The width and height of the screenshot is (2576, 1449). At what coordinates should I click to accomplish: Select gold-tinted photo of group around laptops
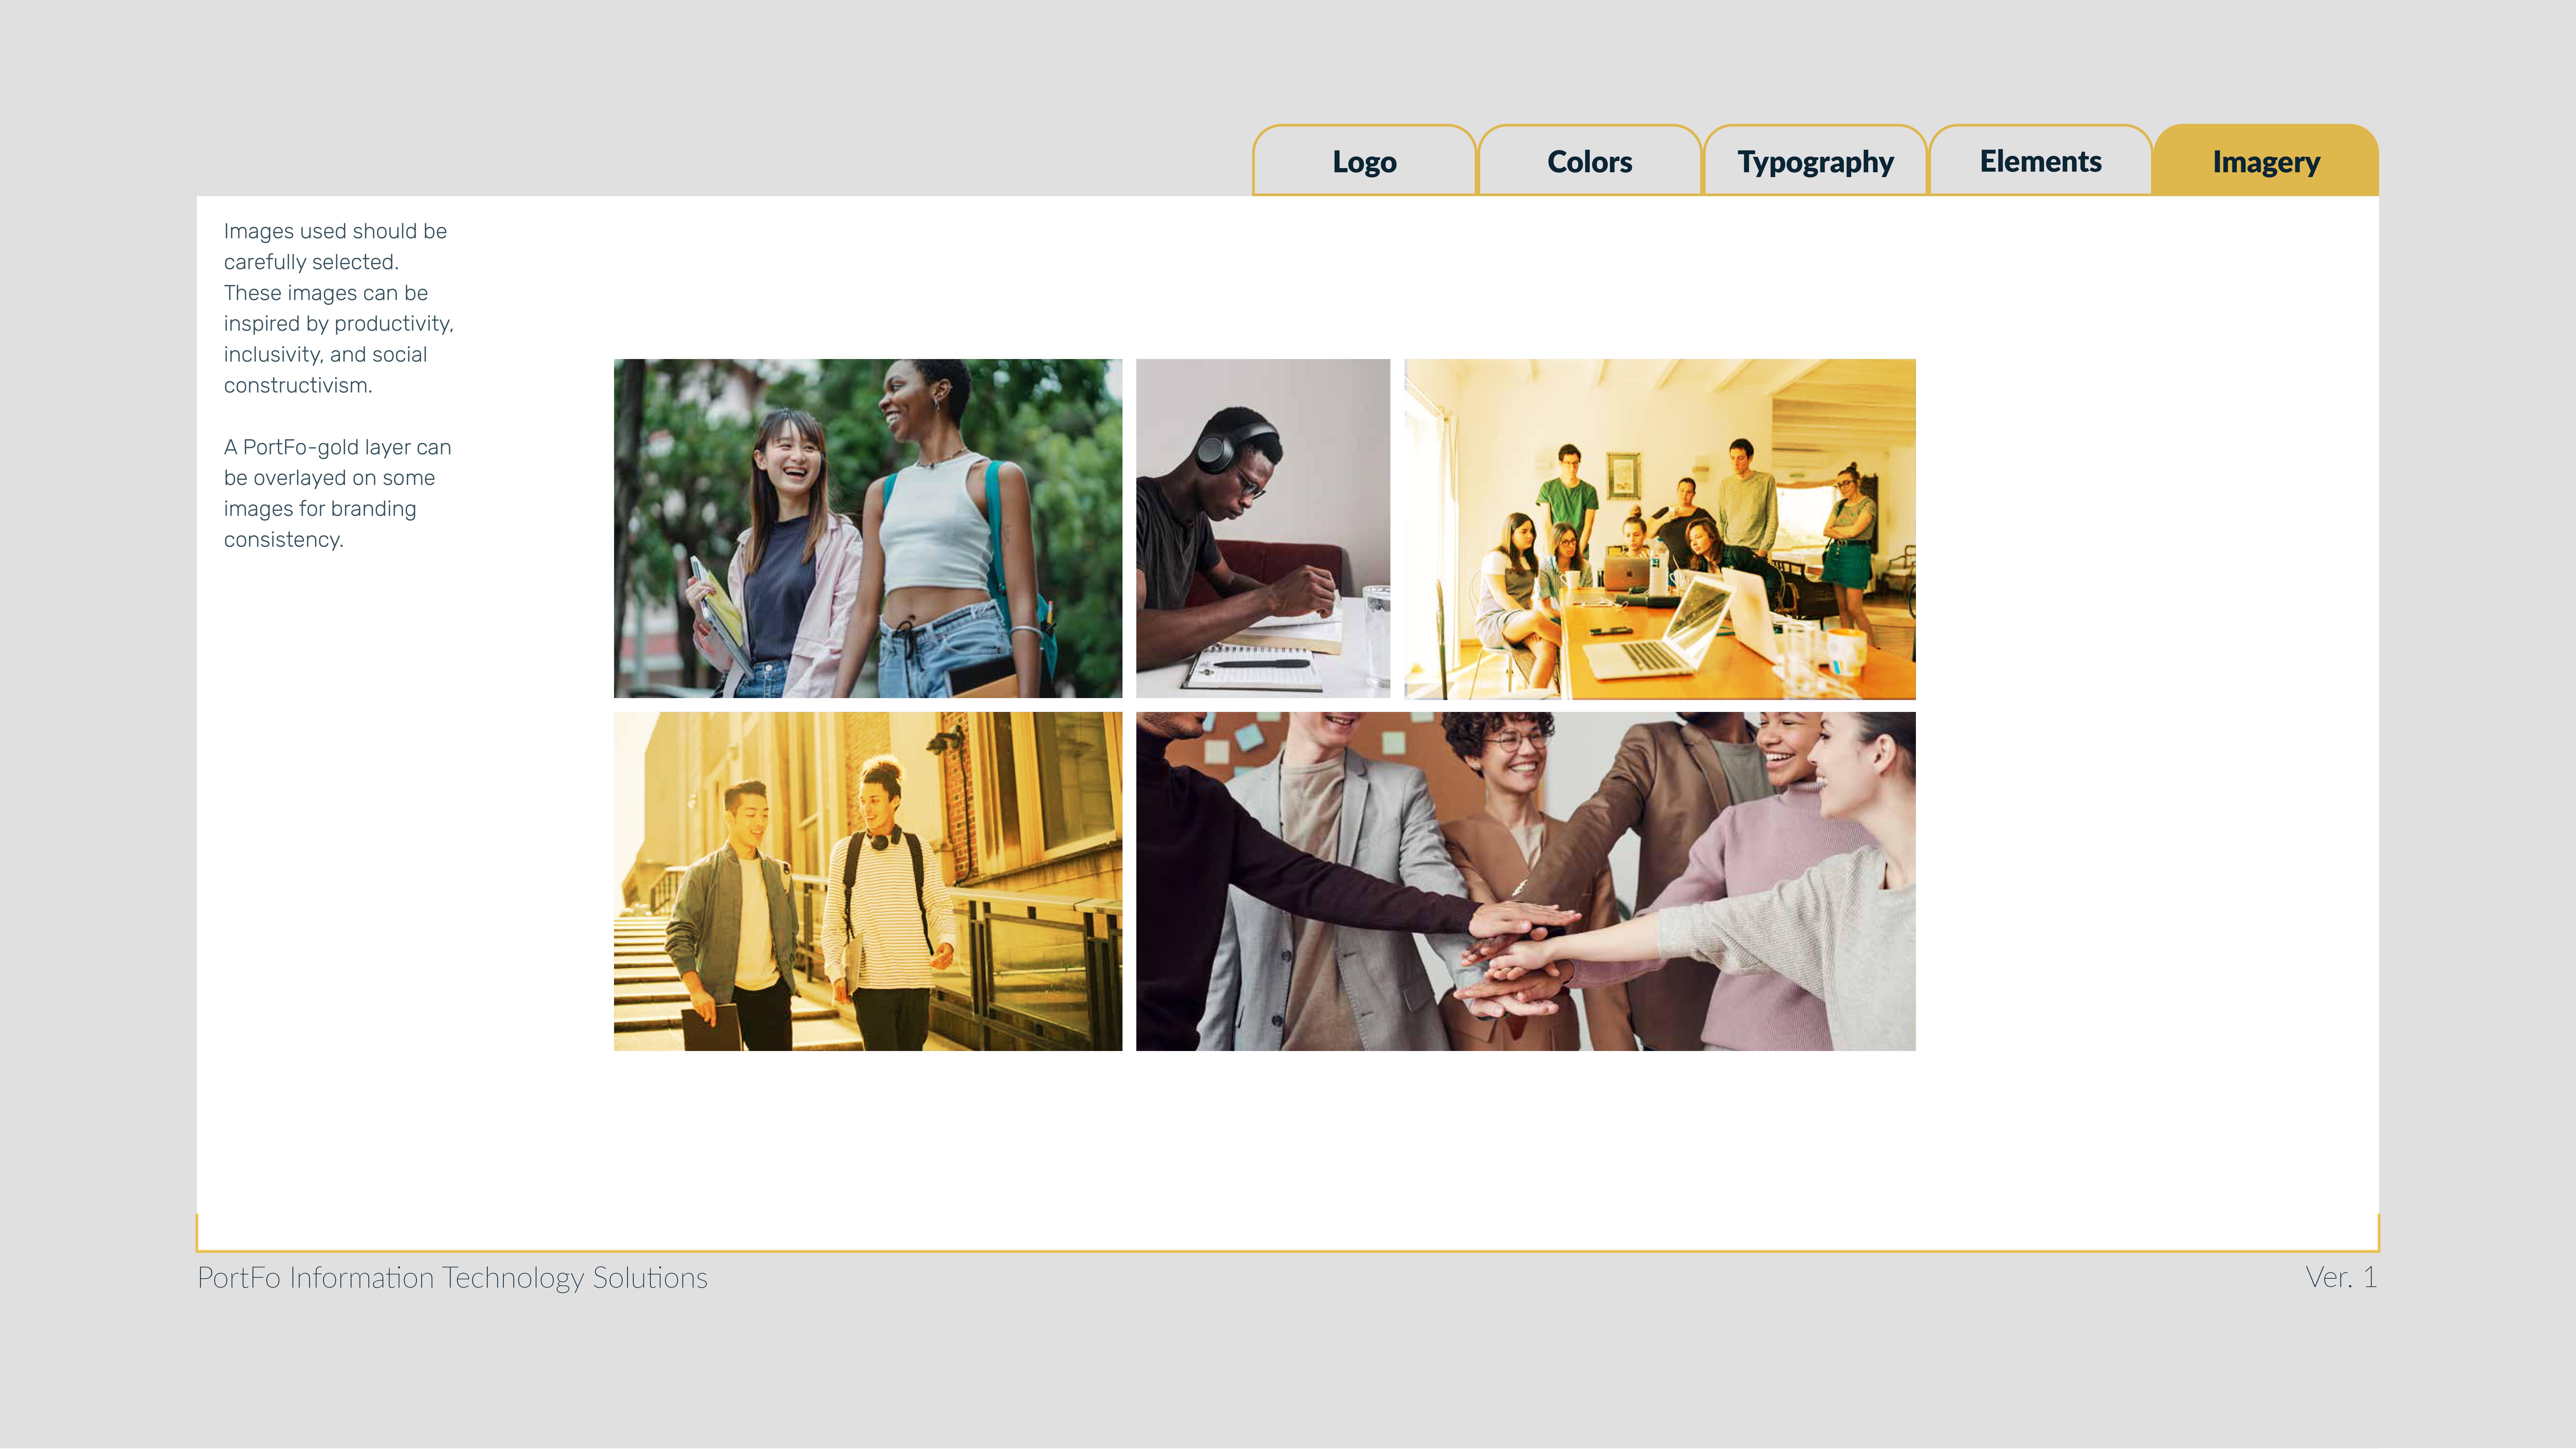click(x=1660, y=529)
